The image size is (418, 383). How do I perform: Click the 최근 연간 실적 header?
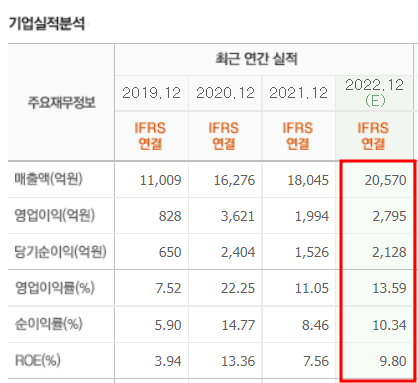coord(256,59)
